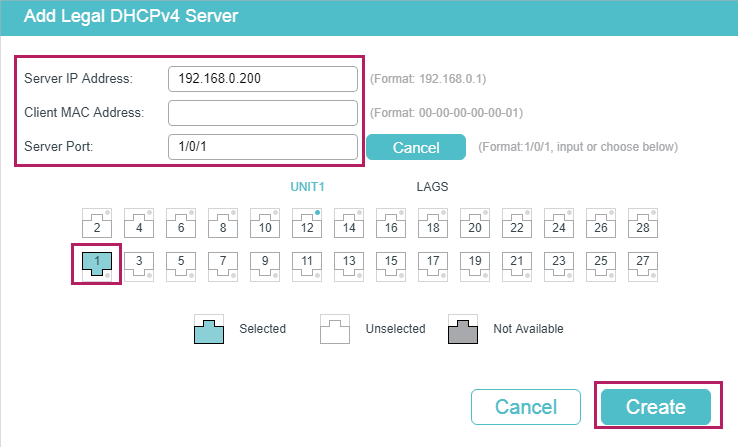Select port 20 icon
The image size is (738, 447).
(x=475, y=223)
